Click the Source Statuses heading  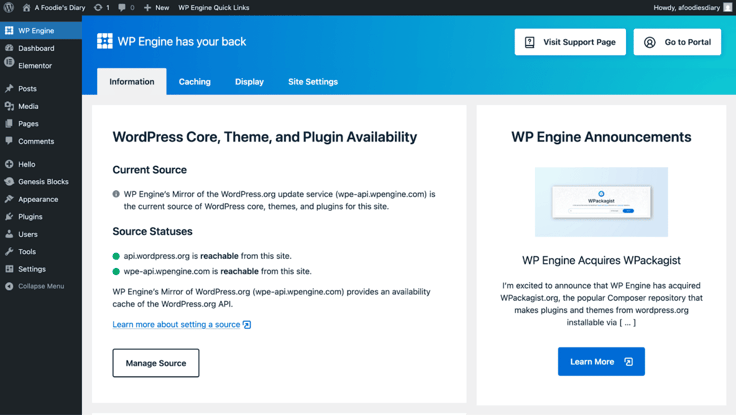click(x=152, y=231)
